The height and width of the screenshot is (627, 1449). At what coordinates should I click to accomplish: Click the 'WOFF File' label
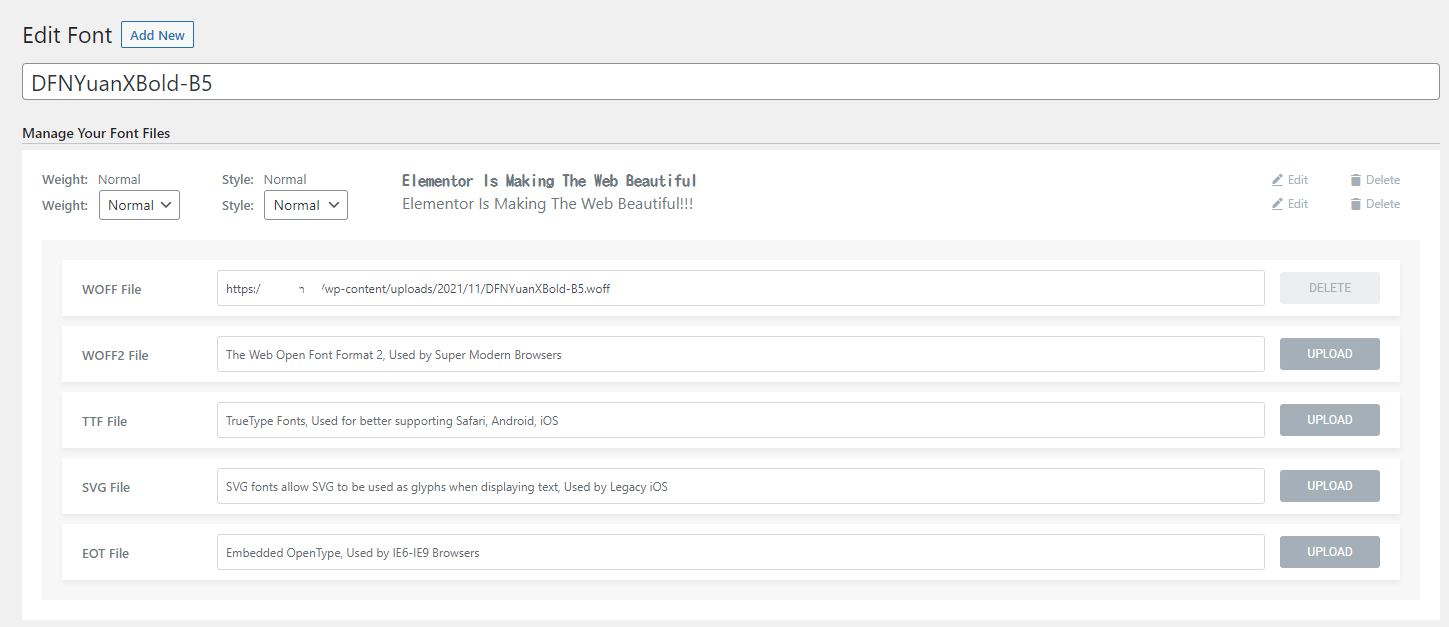tap(112, 289)
